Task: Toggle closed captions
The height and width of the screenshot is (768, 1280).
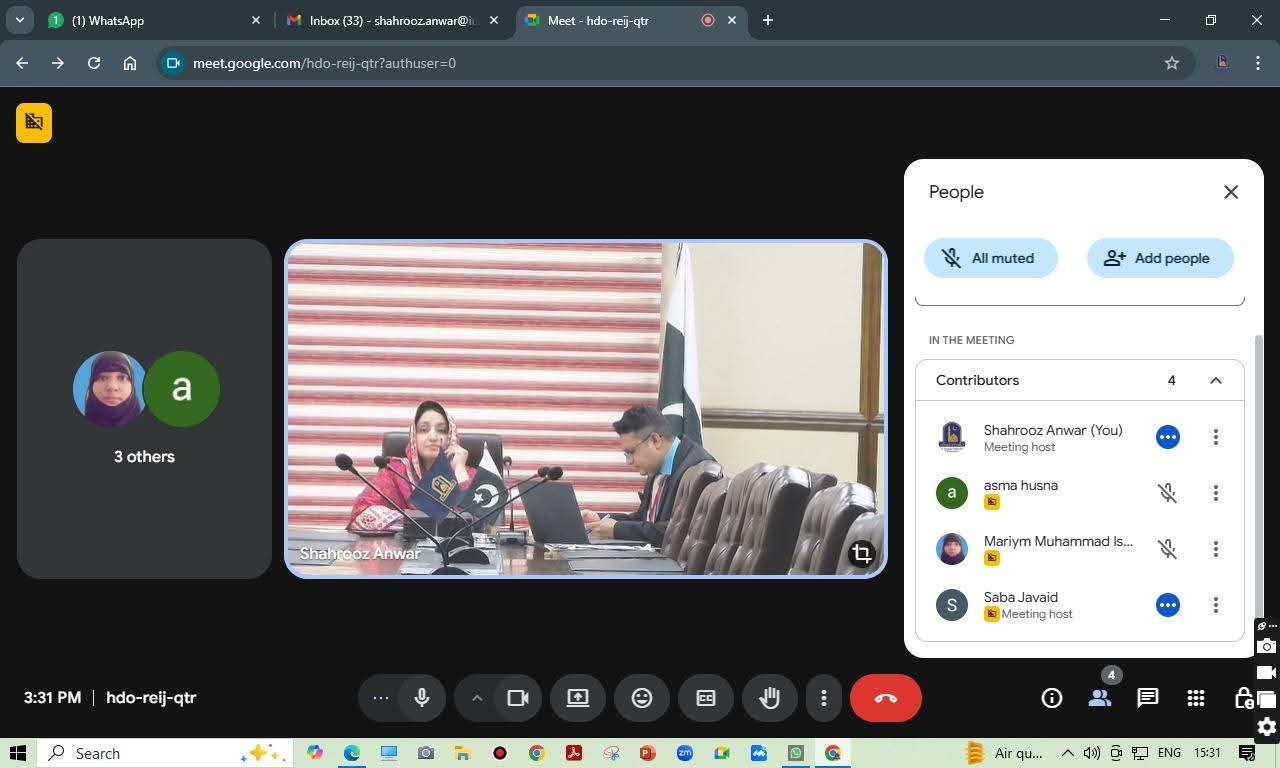Action: tap(706, 698)
